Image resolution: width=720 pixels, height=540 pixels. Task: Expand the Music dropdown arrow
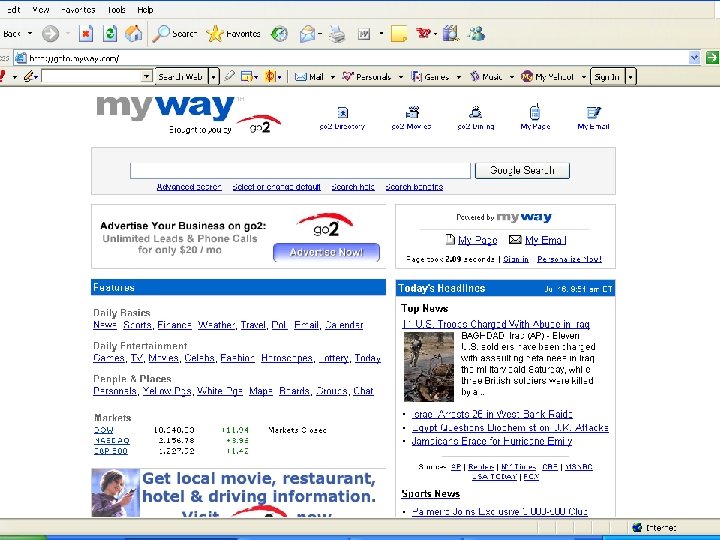point(512,77)
